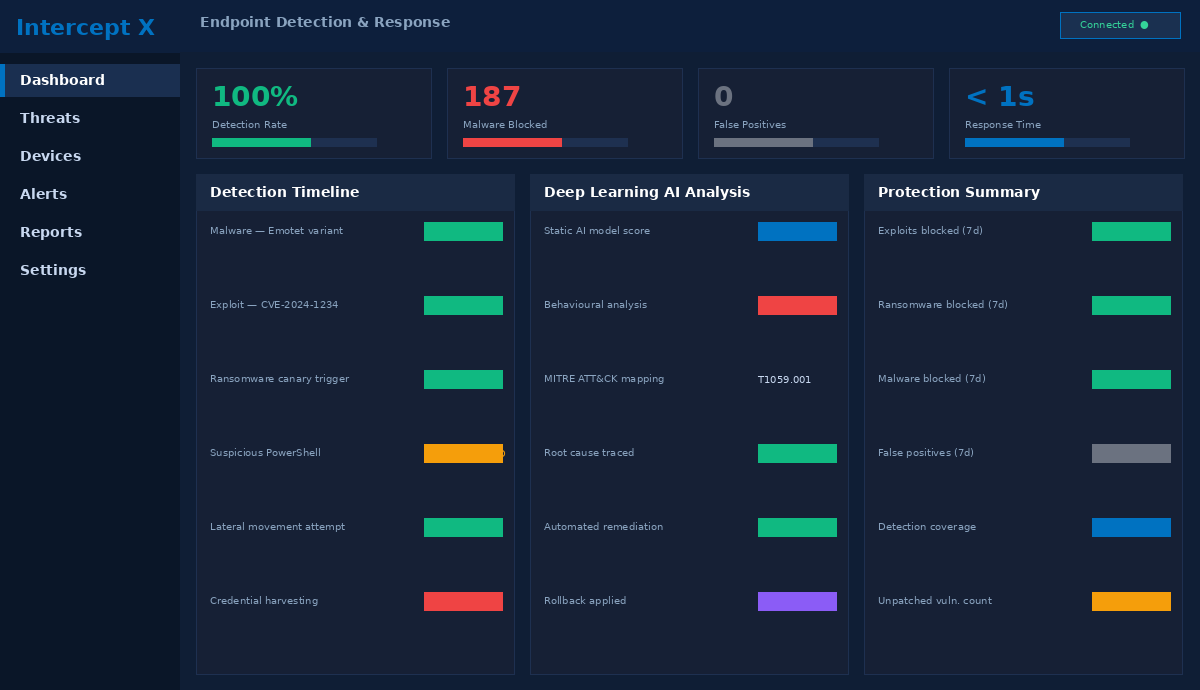Screen dimensions: 1200x690
Task: Click Behavioural analysis row label
Action: click(x=595, y=305)
